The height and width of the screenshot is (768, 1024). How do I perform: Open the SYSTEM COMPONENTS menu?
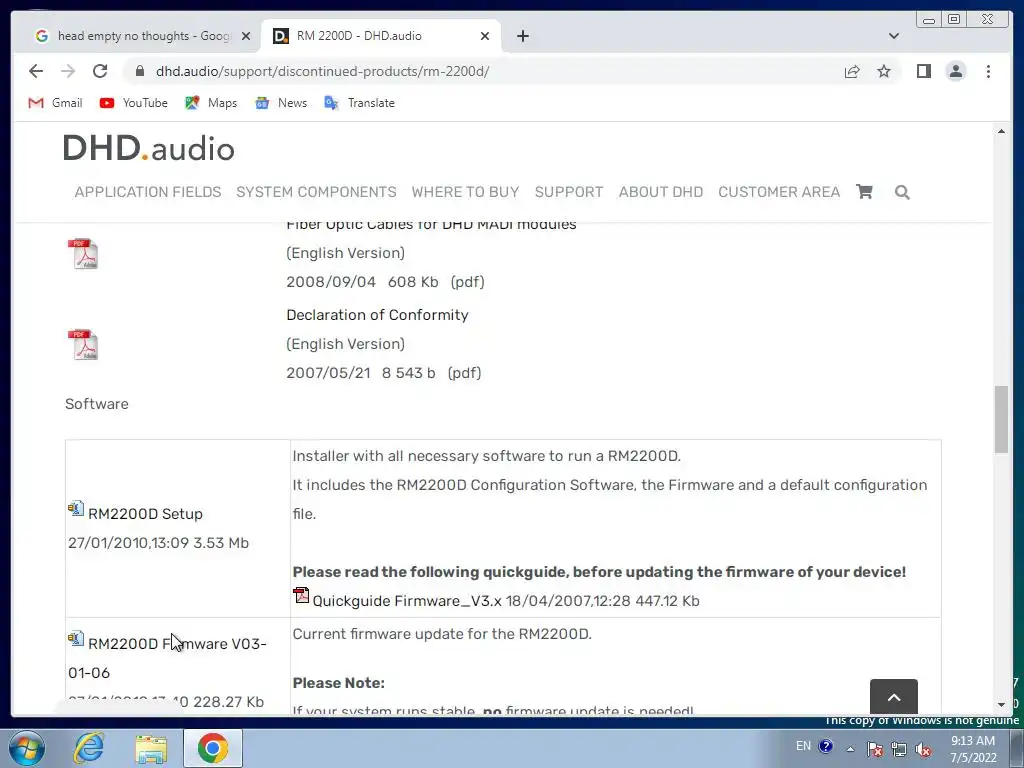click(x=316, y=192)
